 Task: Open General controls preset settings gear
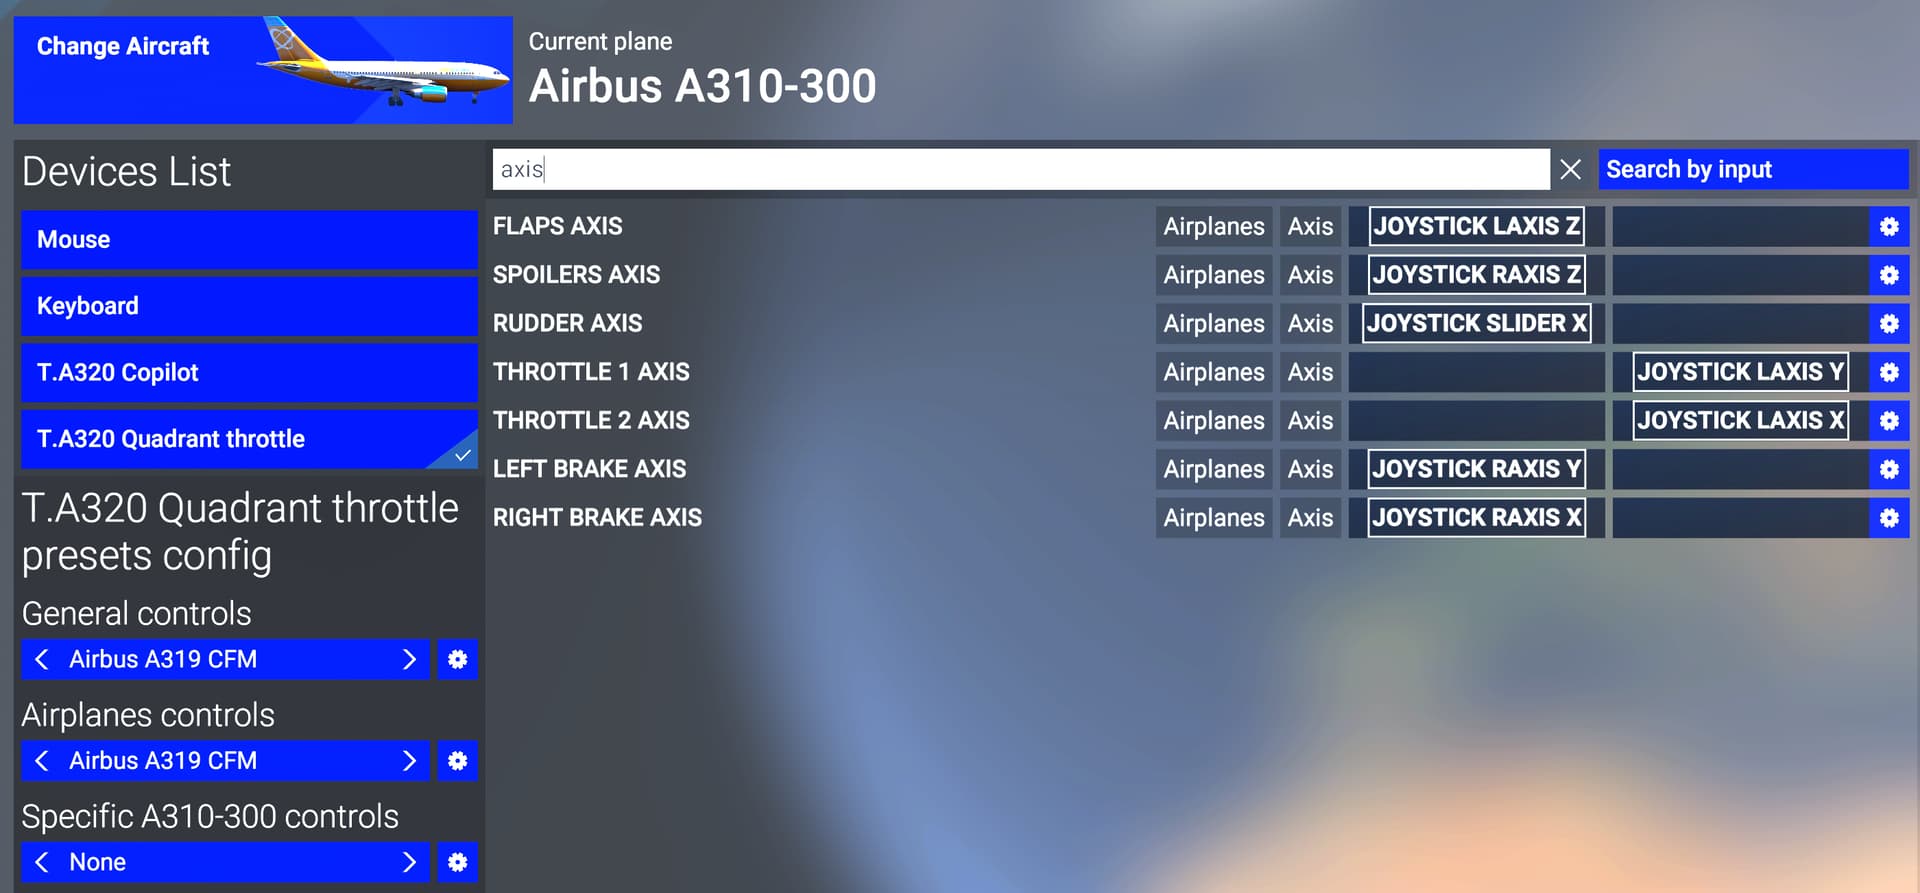pos(457,660)
